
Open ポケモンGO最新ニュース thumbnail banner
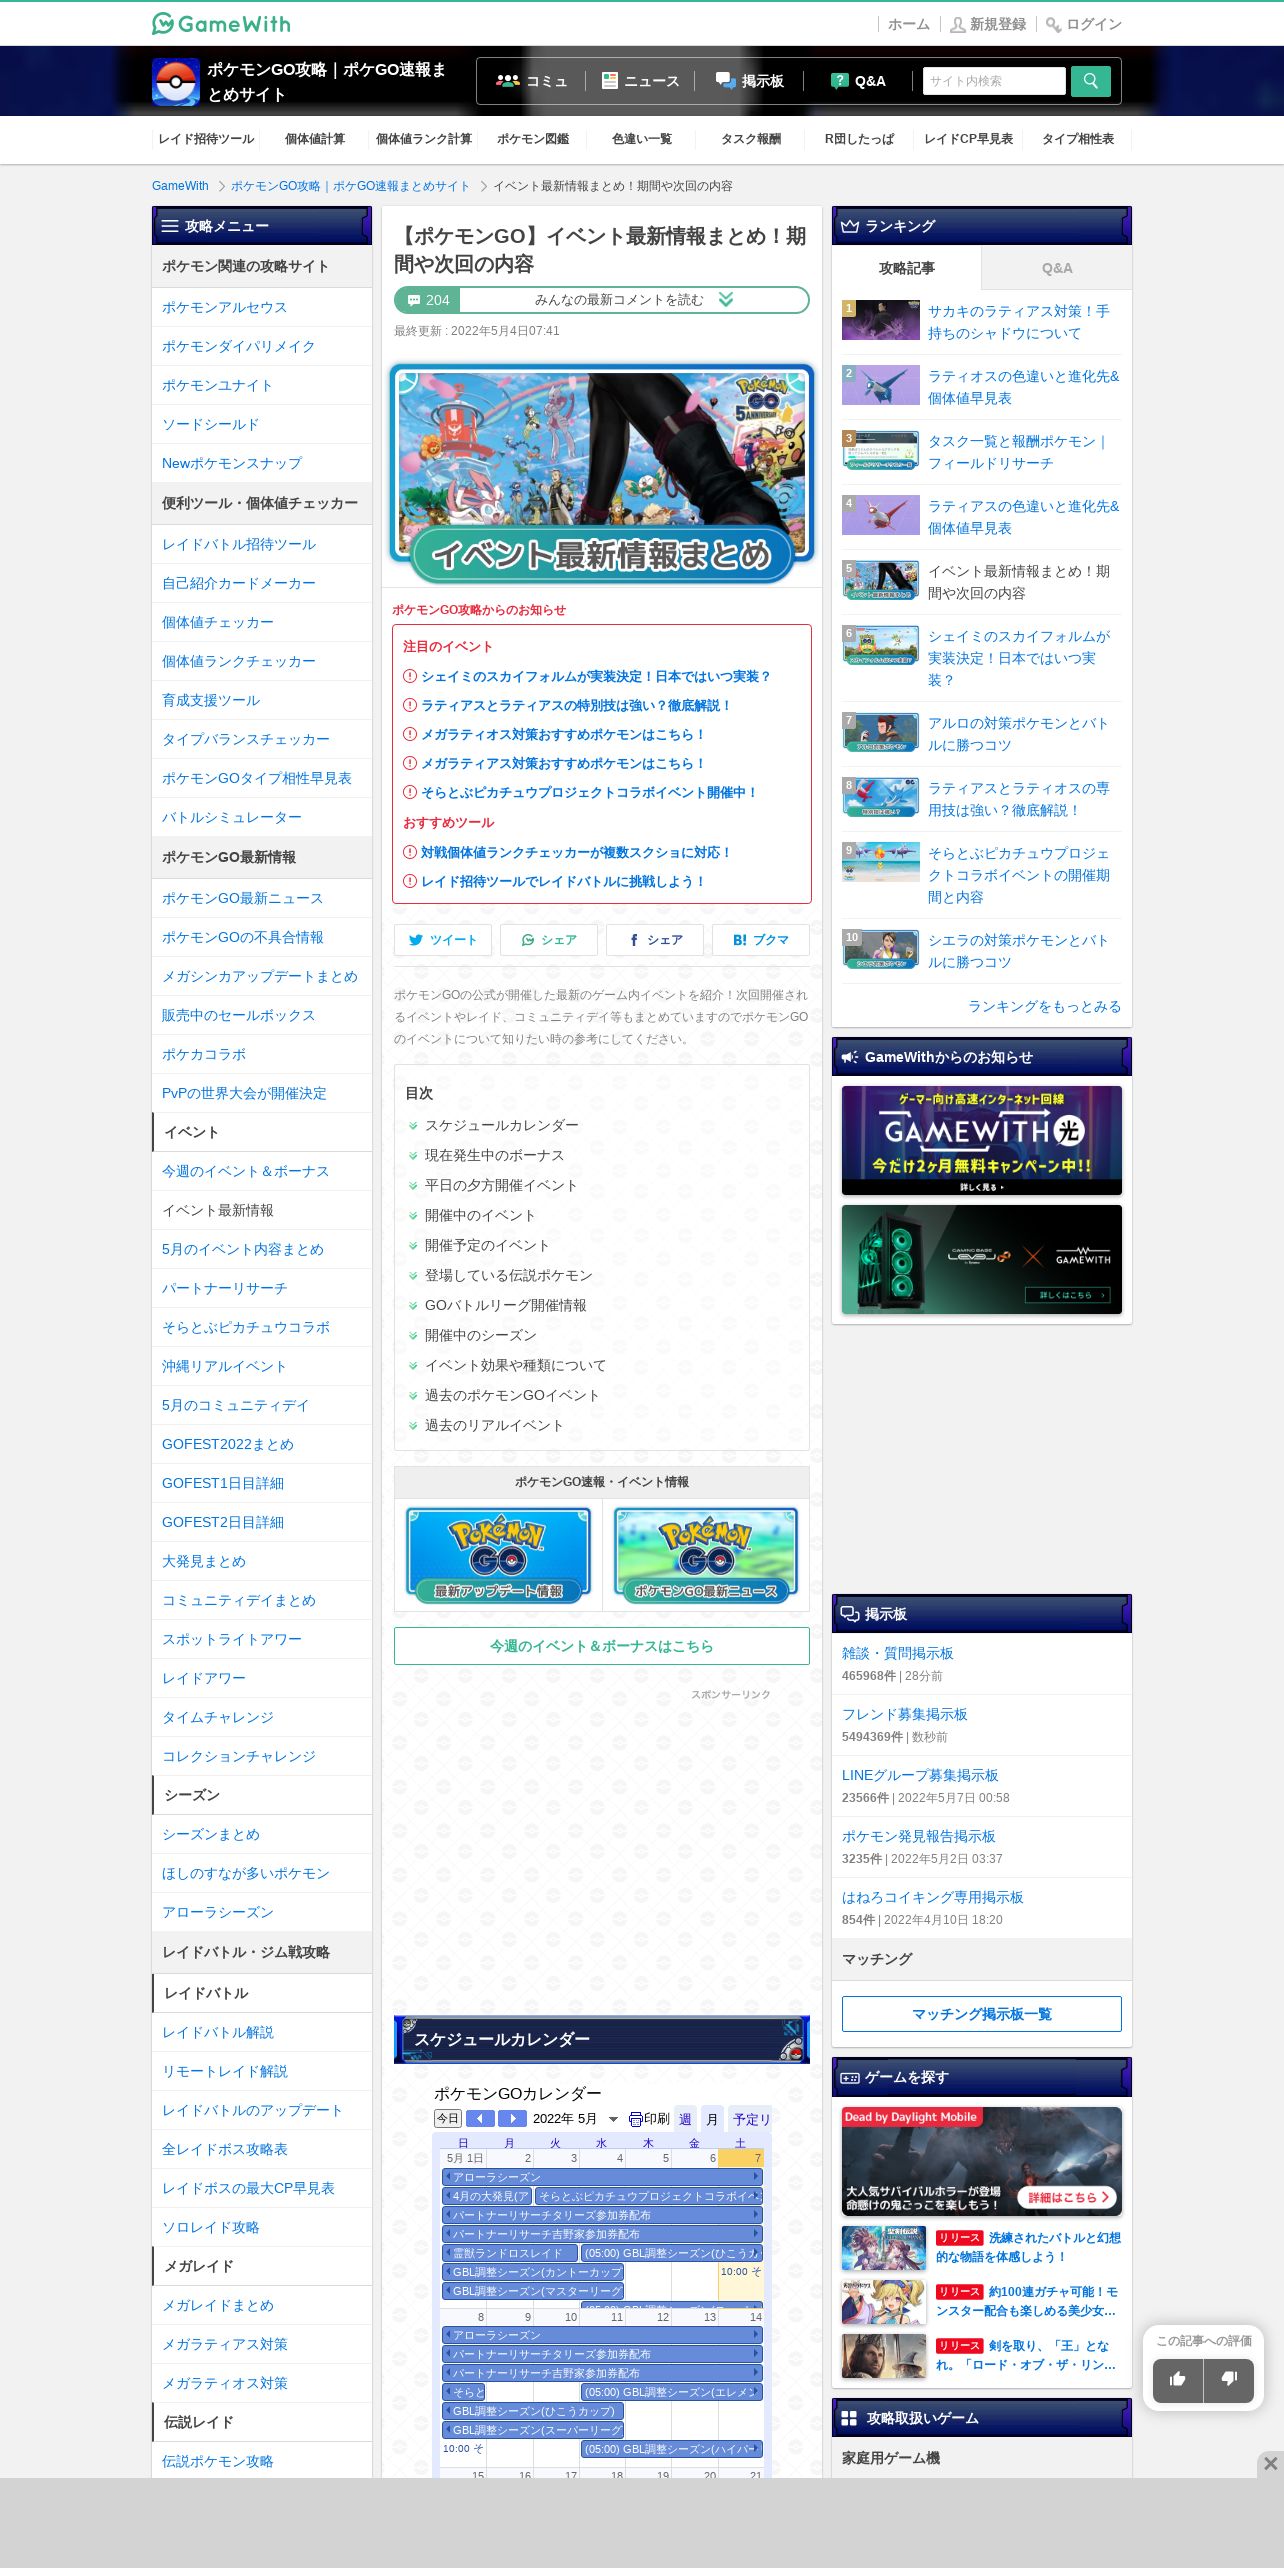[x=706, y=1555]
